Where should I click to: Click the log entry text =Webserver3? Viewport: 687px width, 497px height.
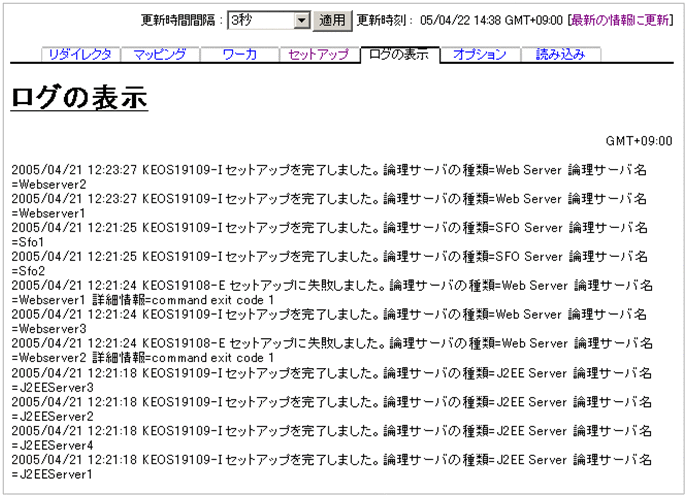click(x=49, y=329)
